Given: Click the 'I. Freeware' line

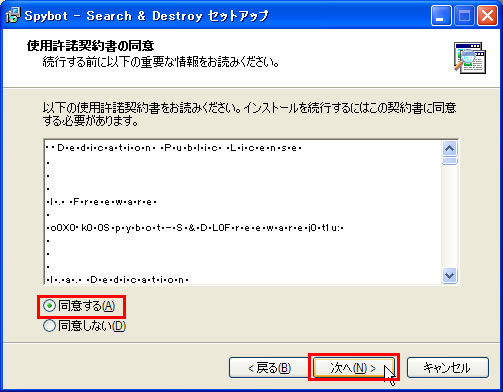Looking at the screenshot, I should click(102, 202).
